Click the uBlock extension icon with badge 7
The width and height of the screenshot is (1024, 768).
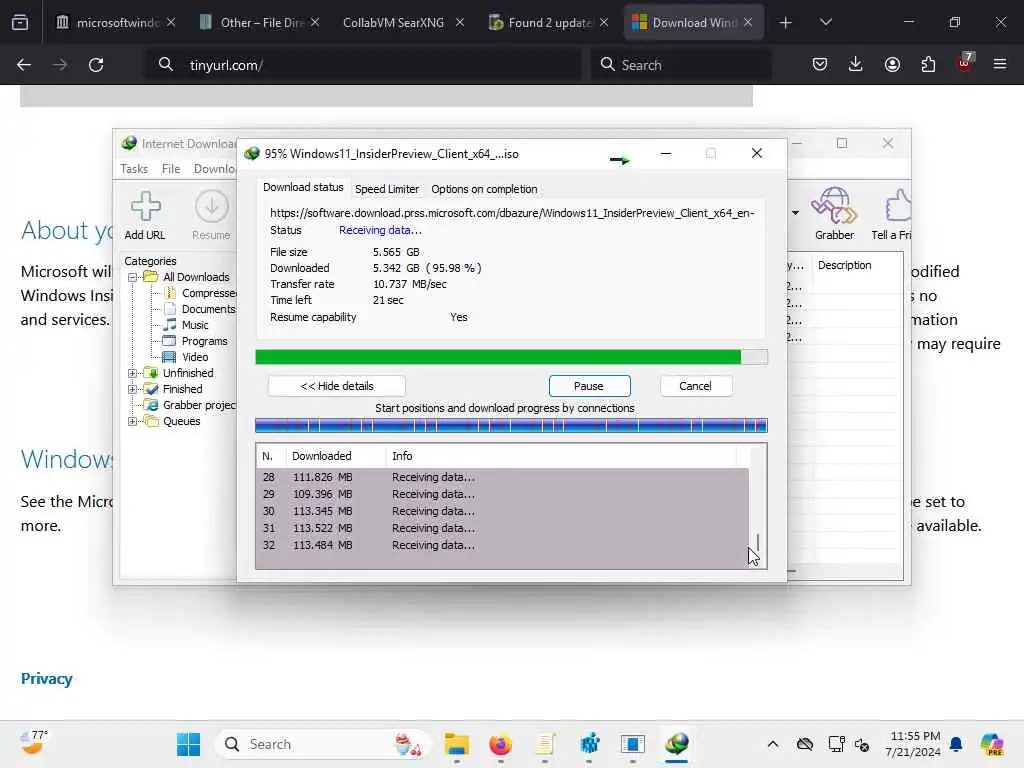click(x=965, y=63)
